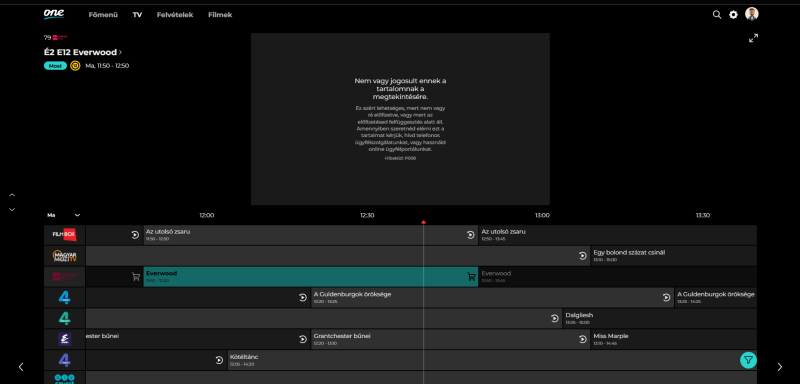The width and height of the screenshot is (800, 384).
Task: Click cart icon before Everwood 11:50
Action: click(136, 277)
